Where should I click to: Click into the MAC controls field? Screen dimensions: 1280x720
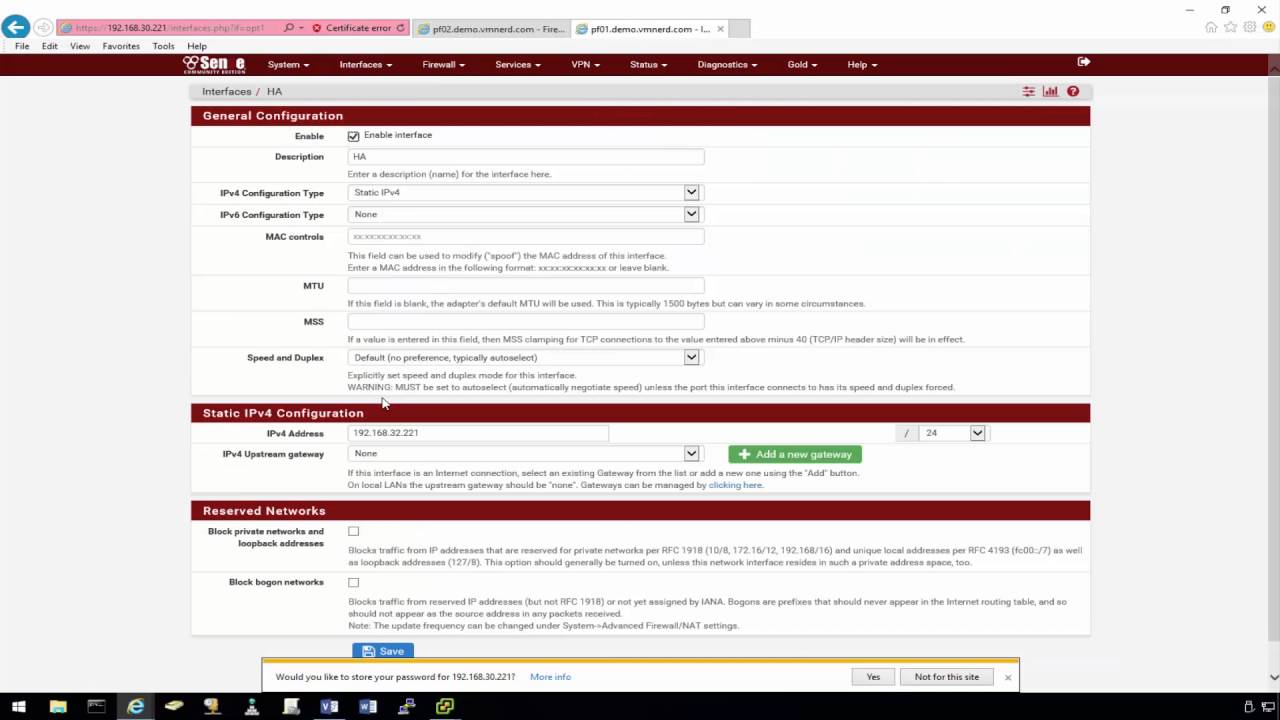point(526,237)
